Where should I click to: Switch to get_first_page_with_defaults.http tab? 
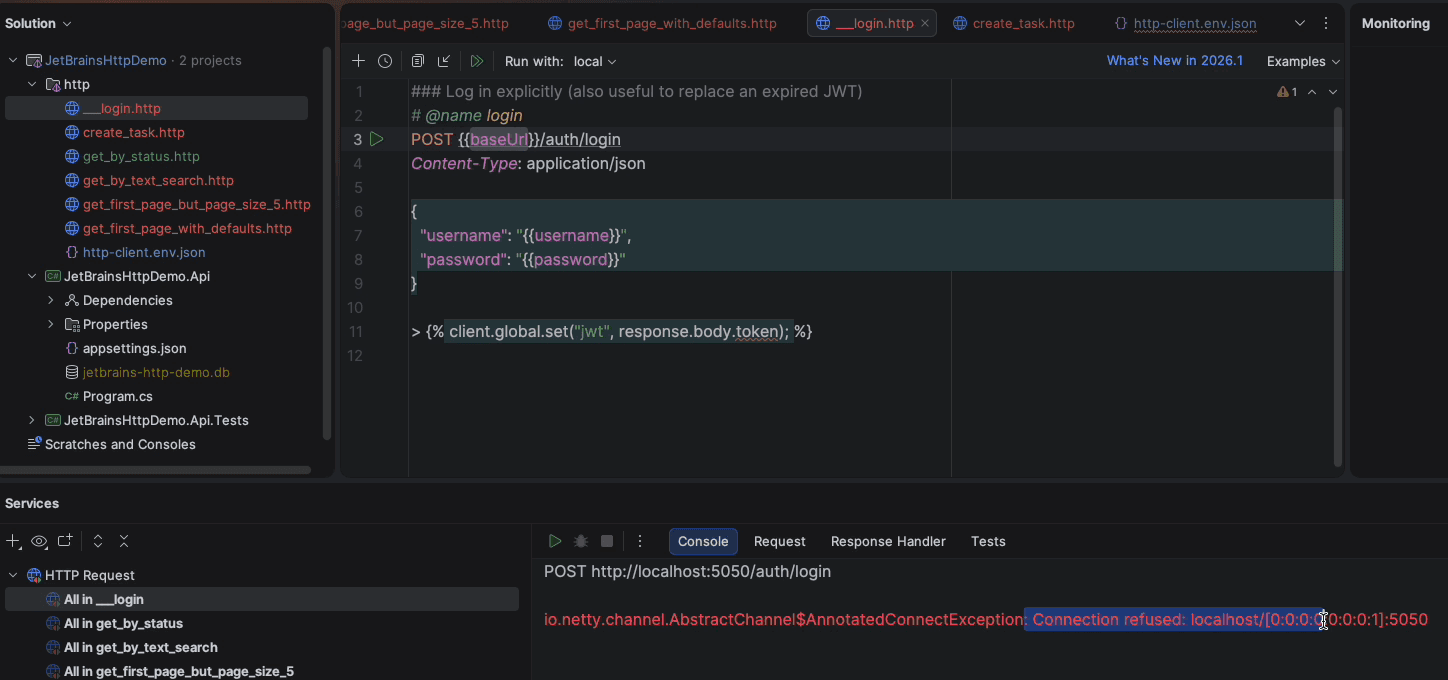pos(662,23)
